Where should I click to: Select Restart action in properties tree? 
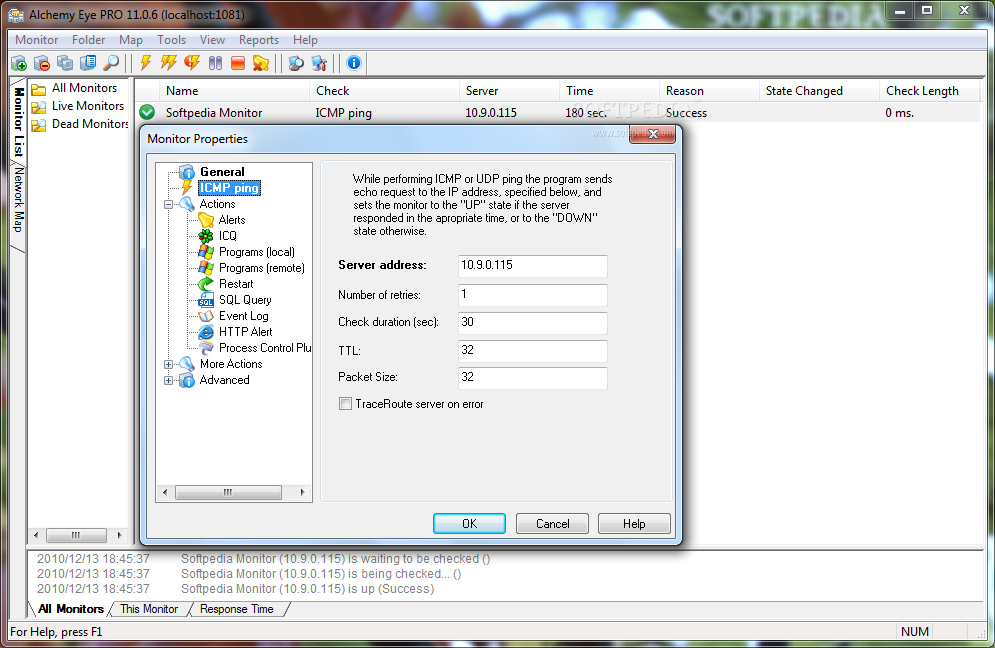pos(235,284)
